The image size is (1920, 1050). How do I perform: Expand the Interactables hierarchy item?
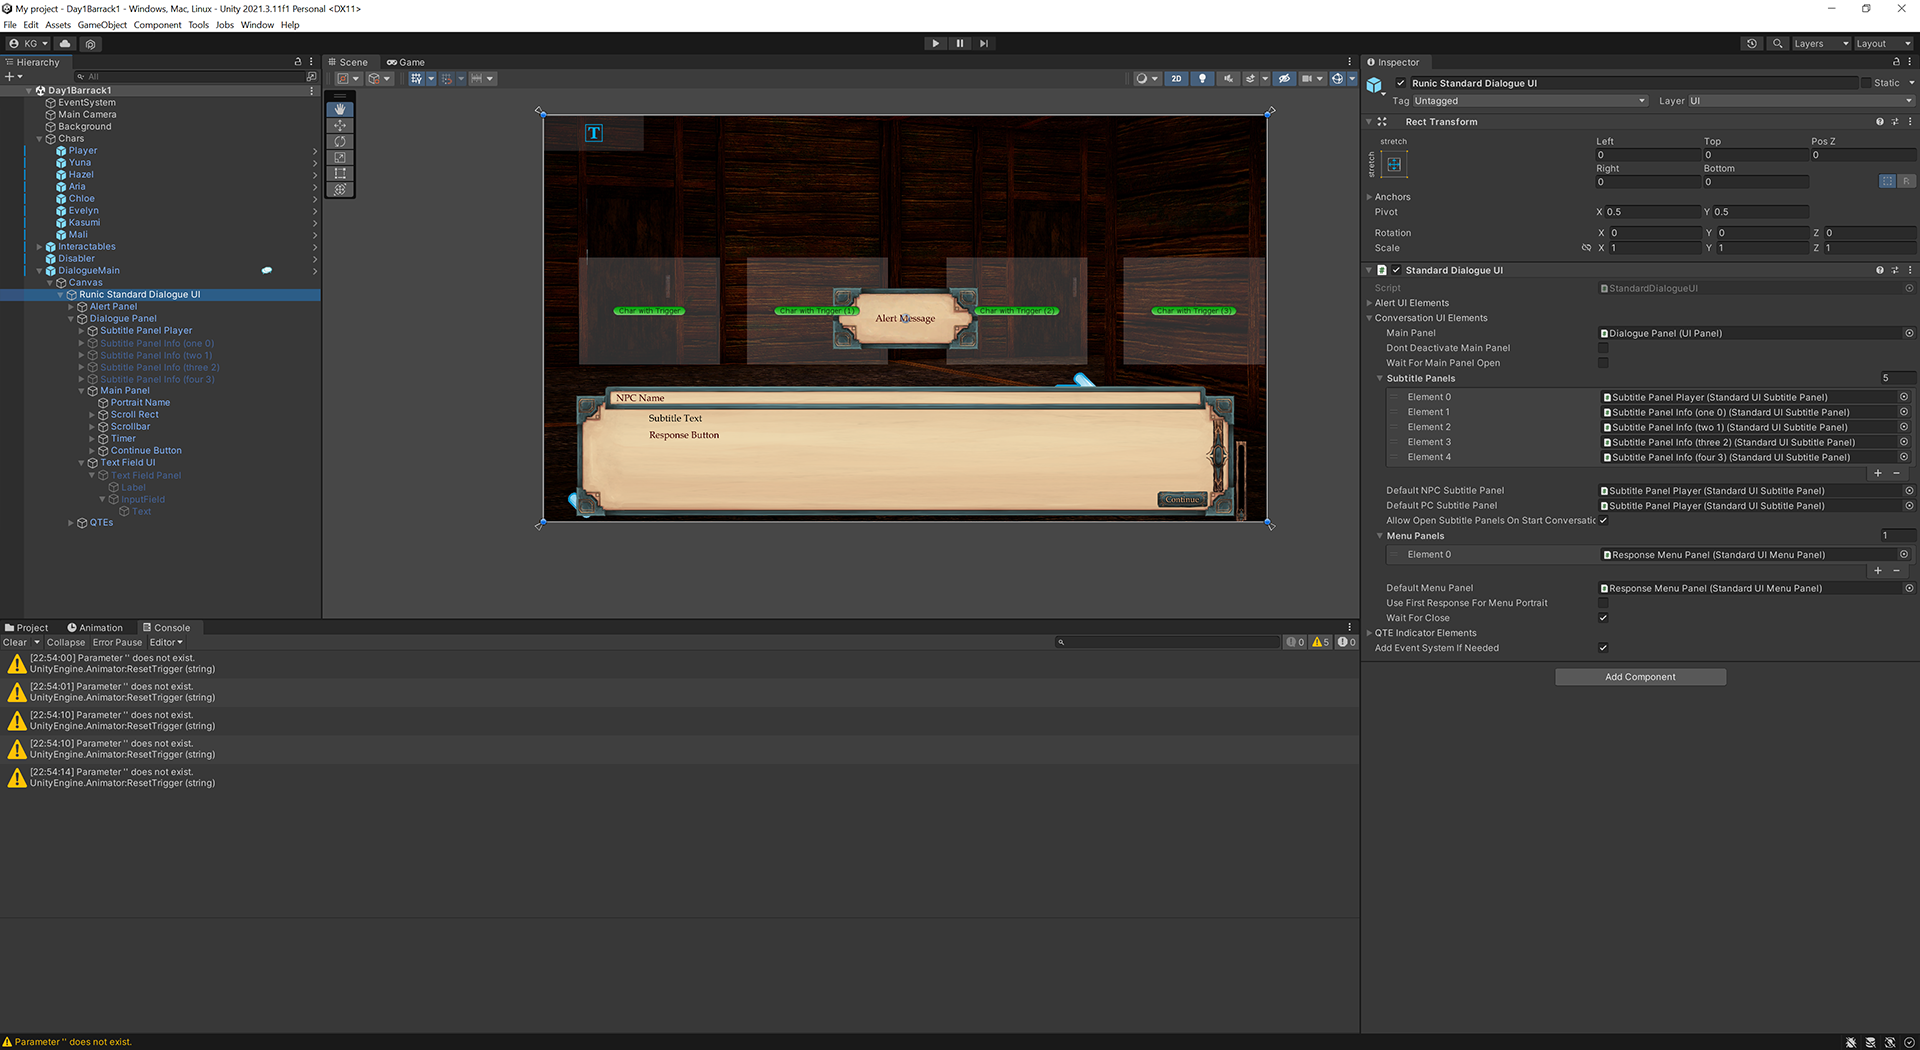40,247
